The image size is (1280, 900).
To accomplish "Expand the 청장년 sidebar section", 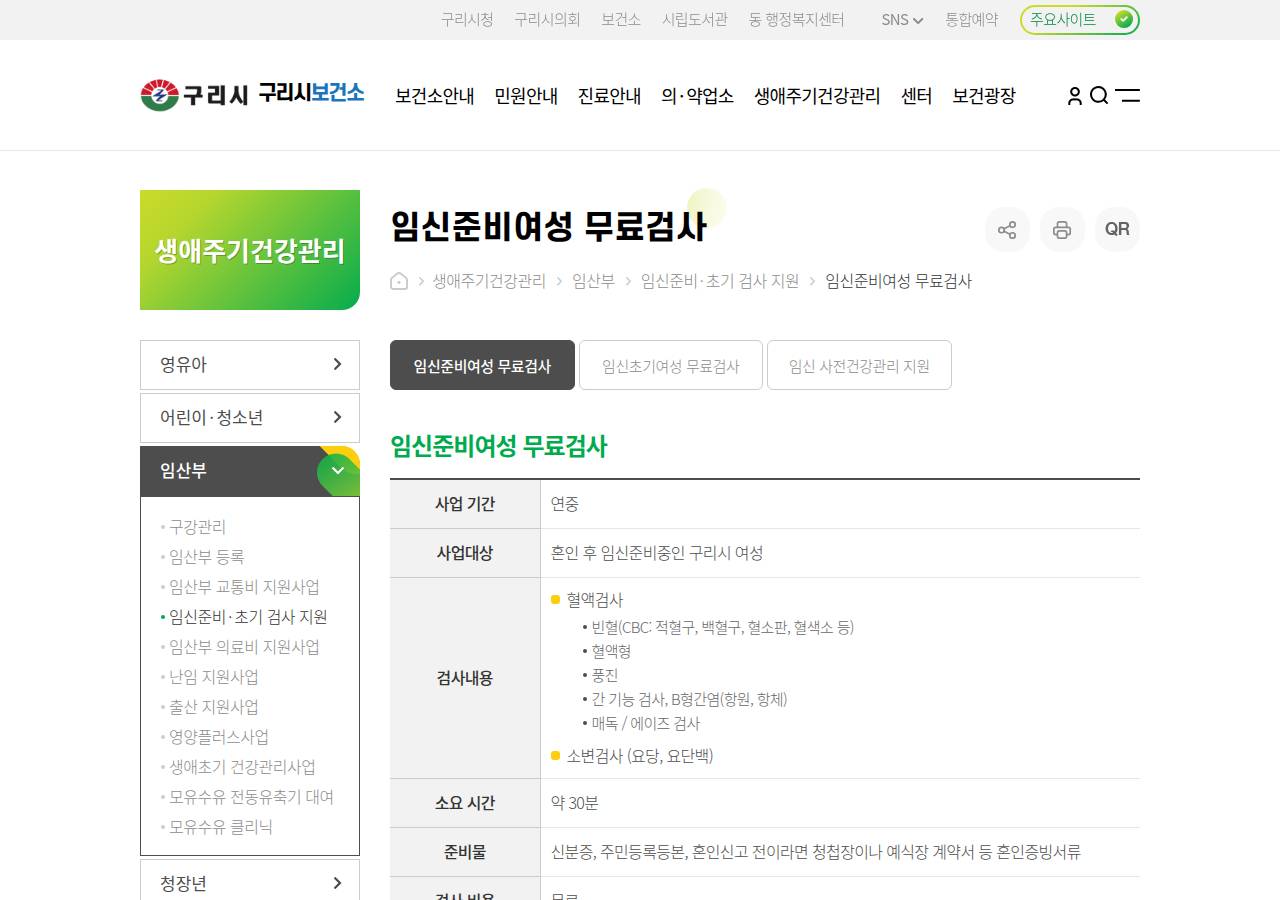I will (250, 884).
